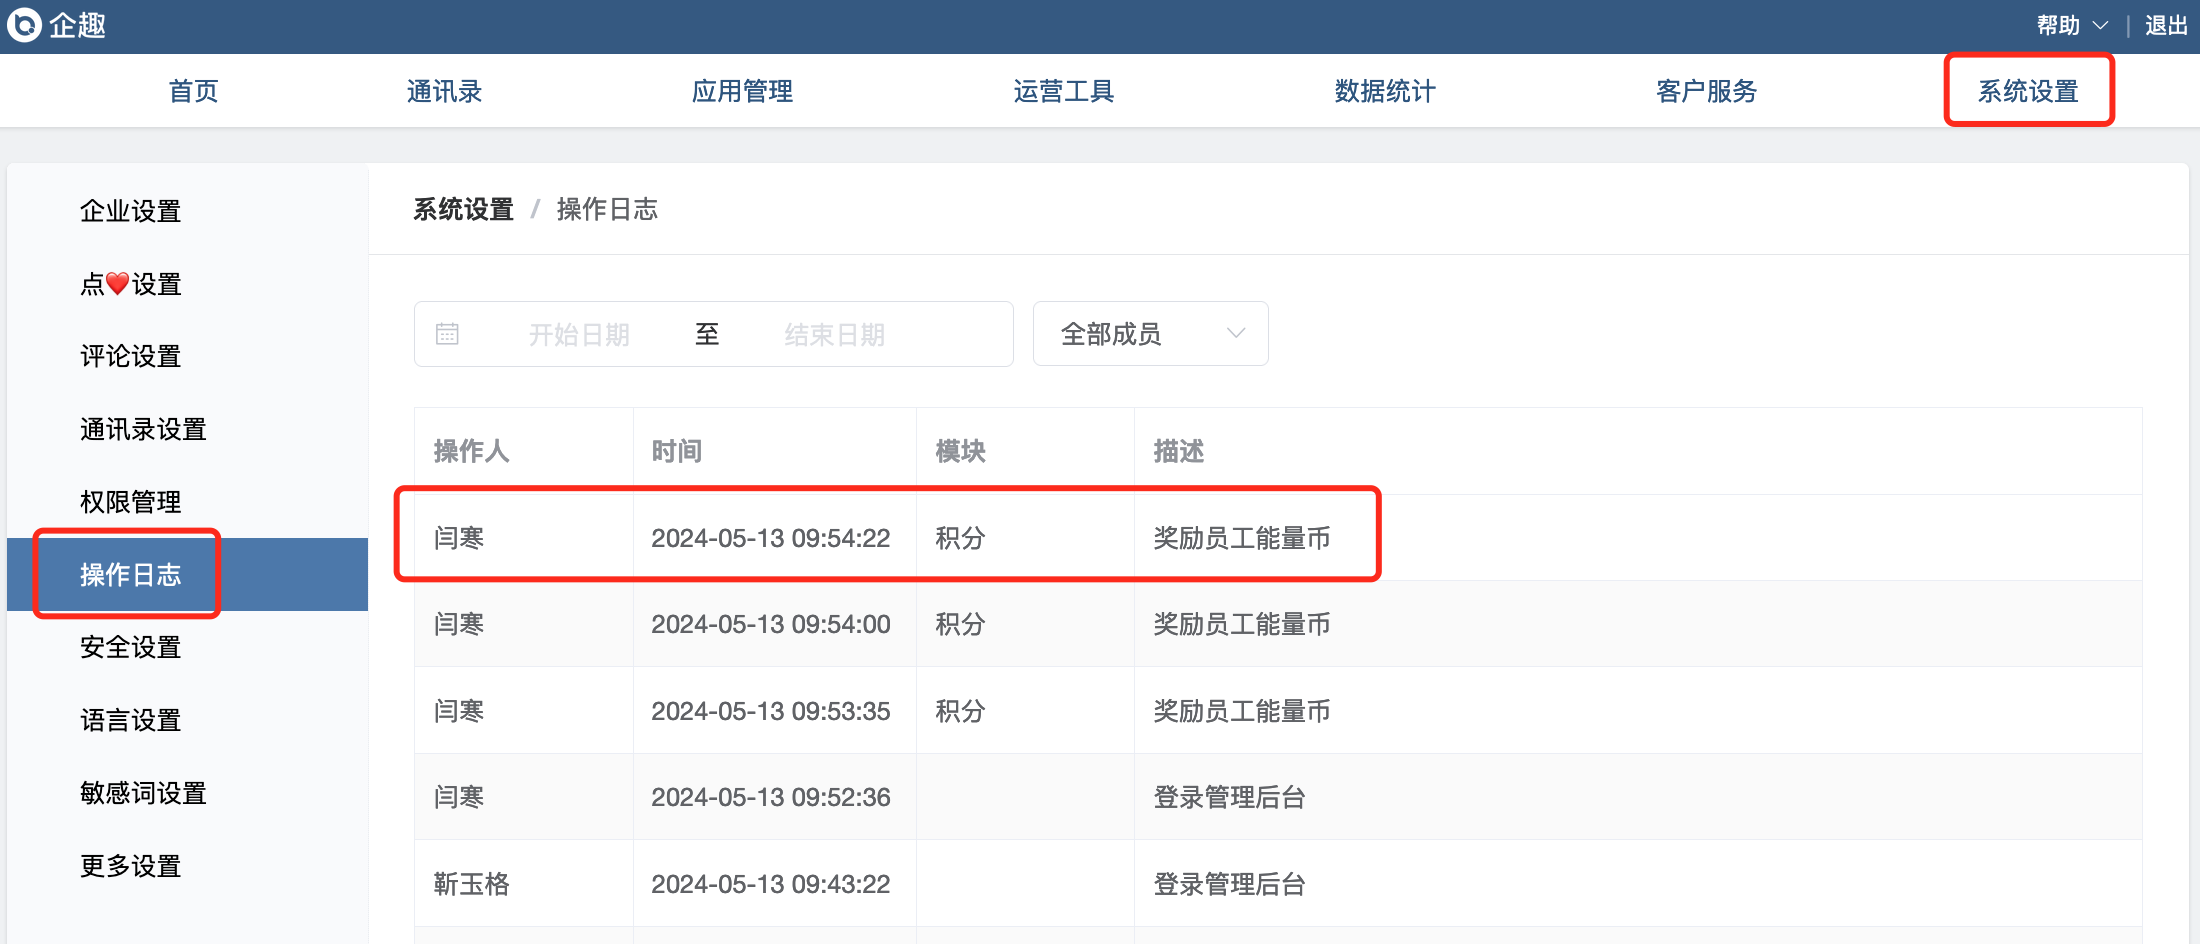This screenshot has height=944, width=2200.
Task: Choose 敏感词设置 in the sidebar
Action: point(143,793)
